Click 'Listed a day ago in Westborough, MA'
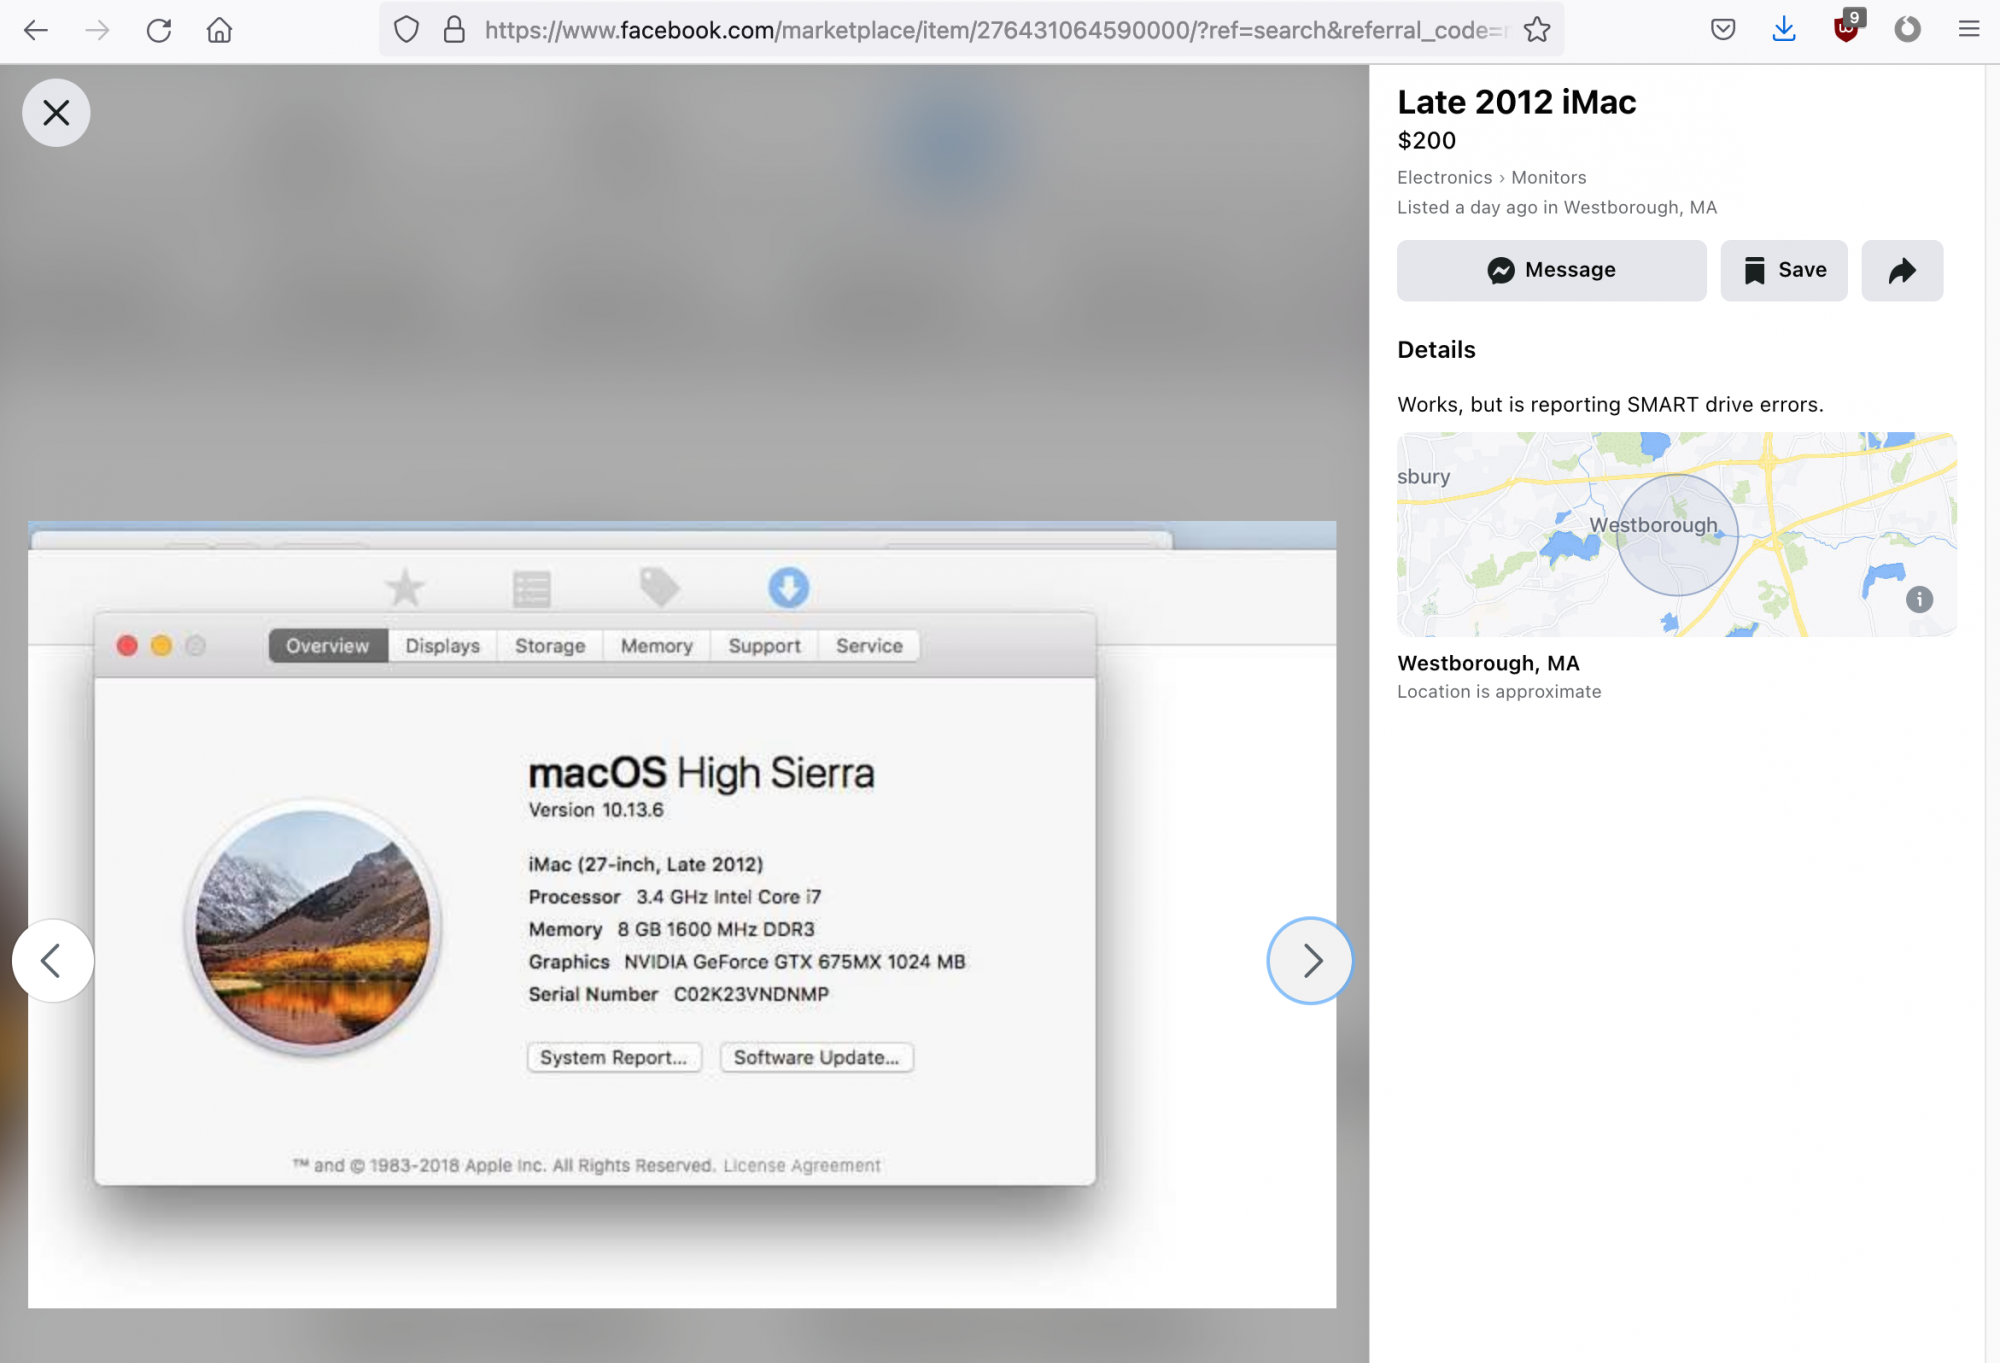 tap(1557, 207)
